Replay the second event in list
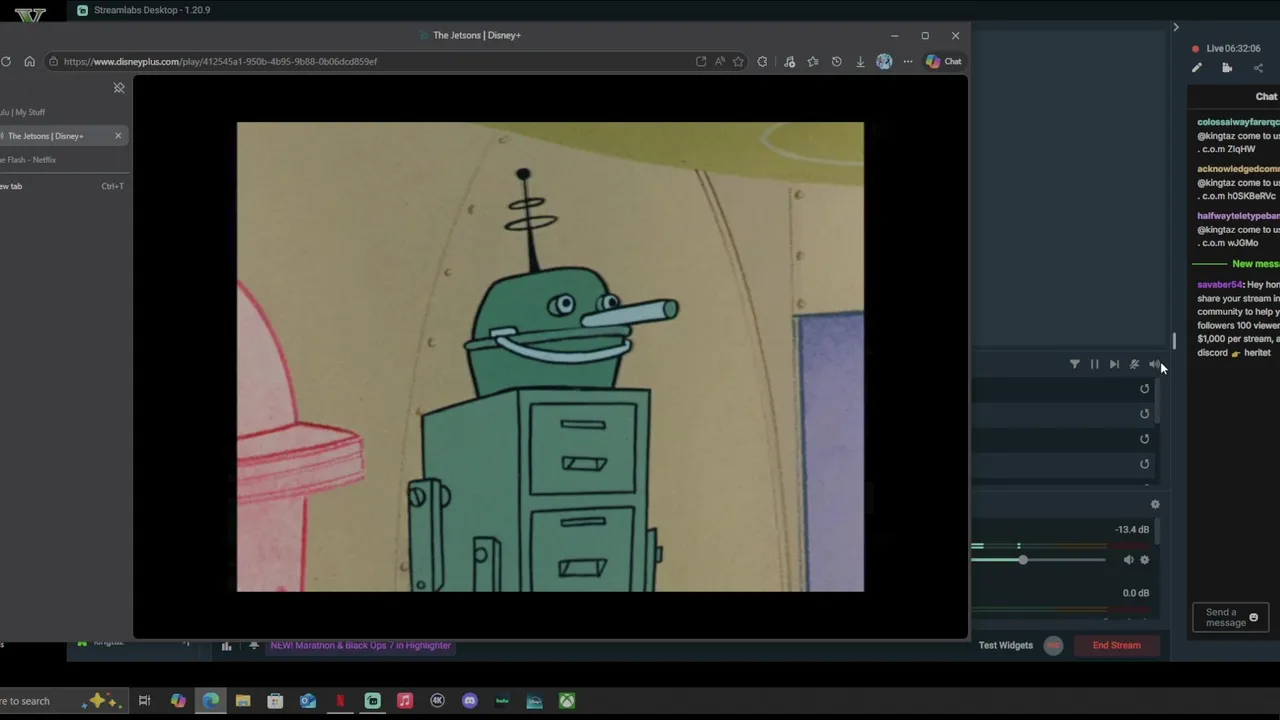The image size is (1280, 720). (1145, 414)
